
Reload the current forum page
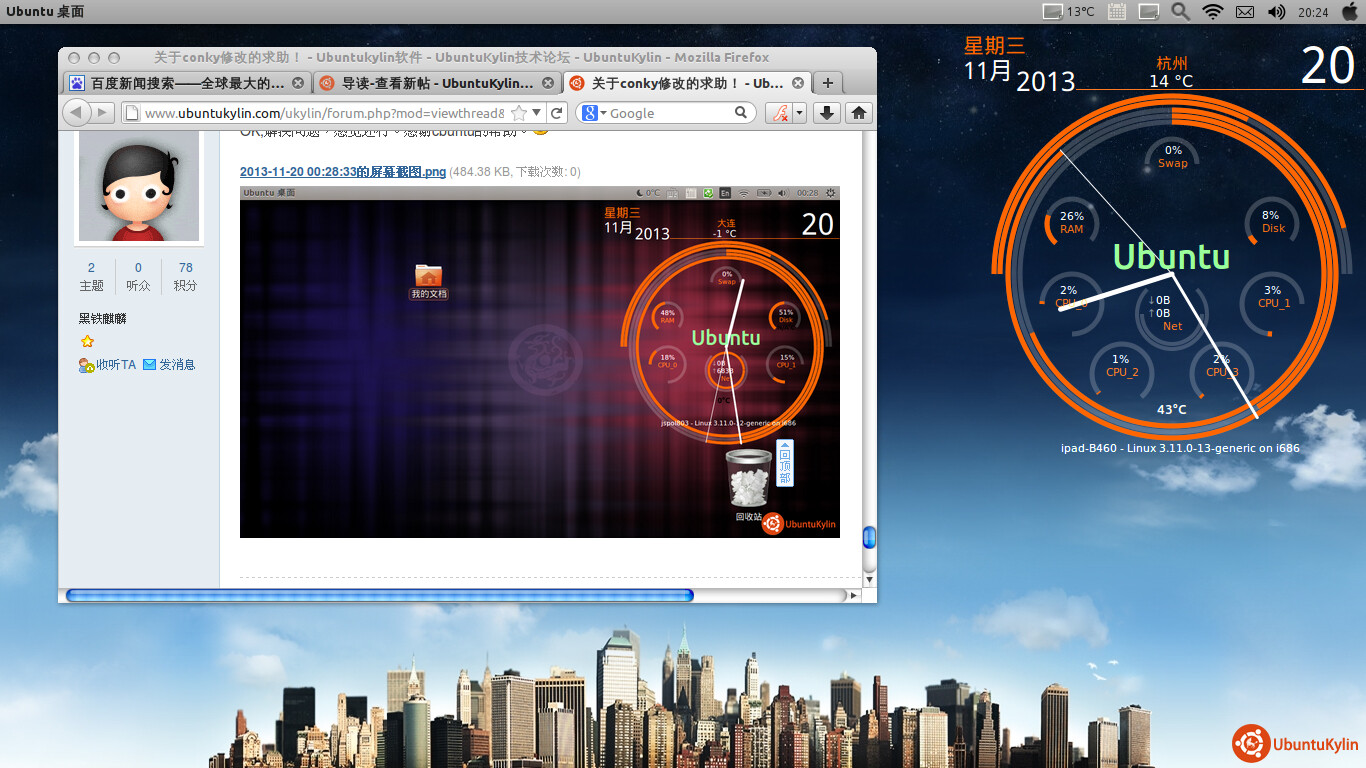coord(557,113)
